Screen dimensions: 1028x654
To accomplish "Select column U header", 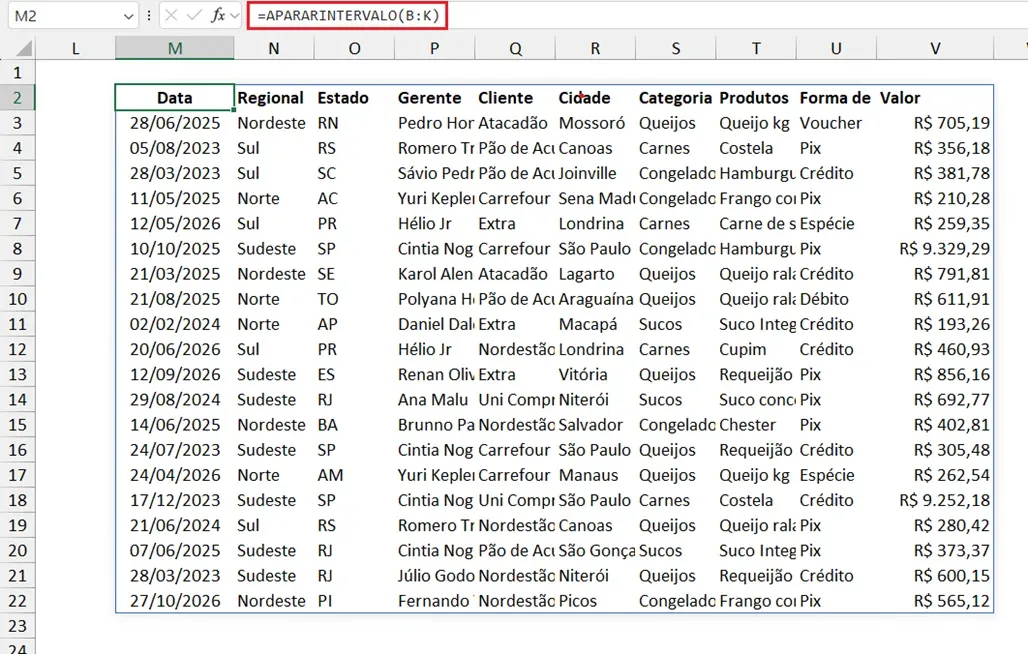I will 837,48.
